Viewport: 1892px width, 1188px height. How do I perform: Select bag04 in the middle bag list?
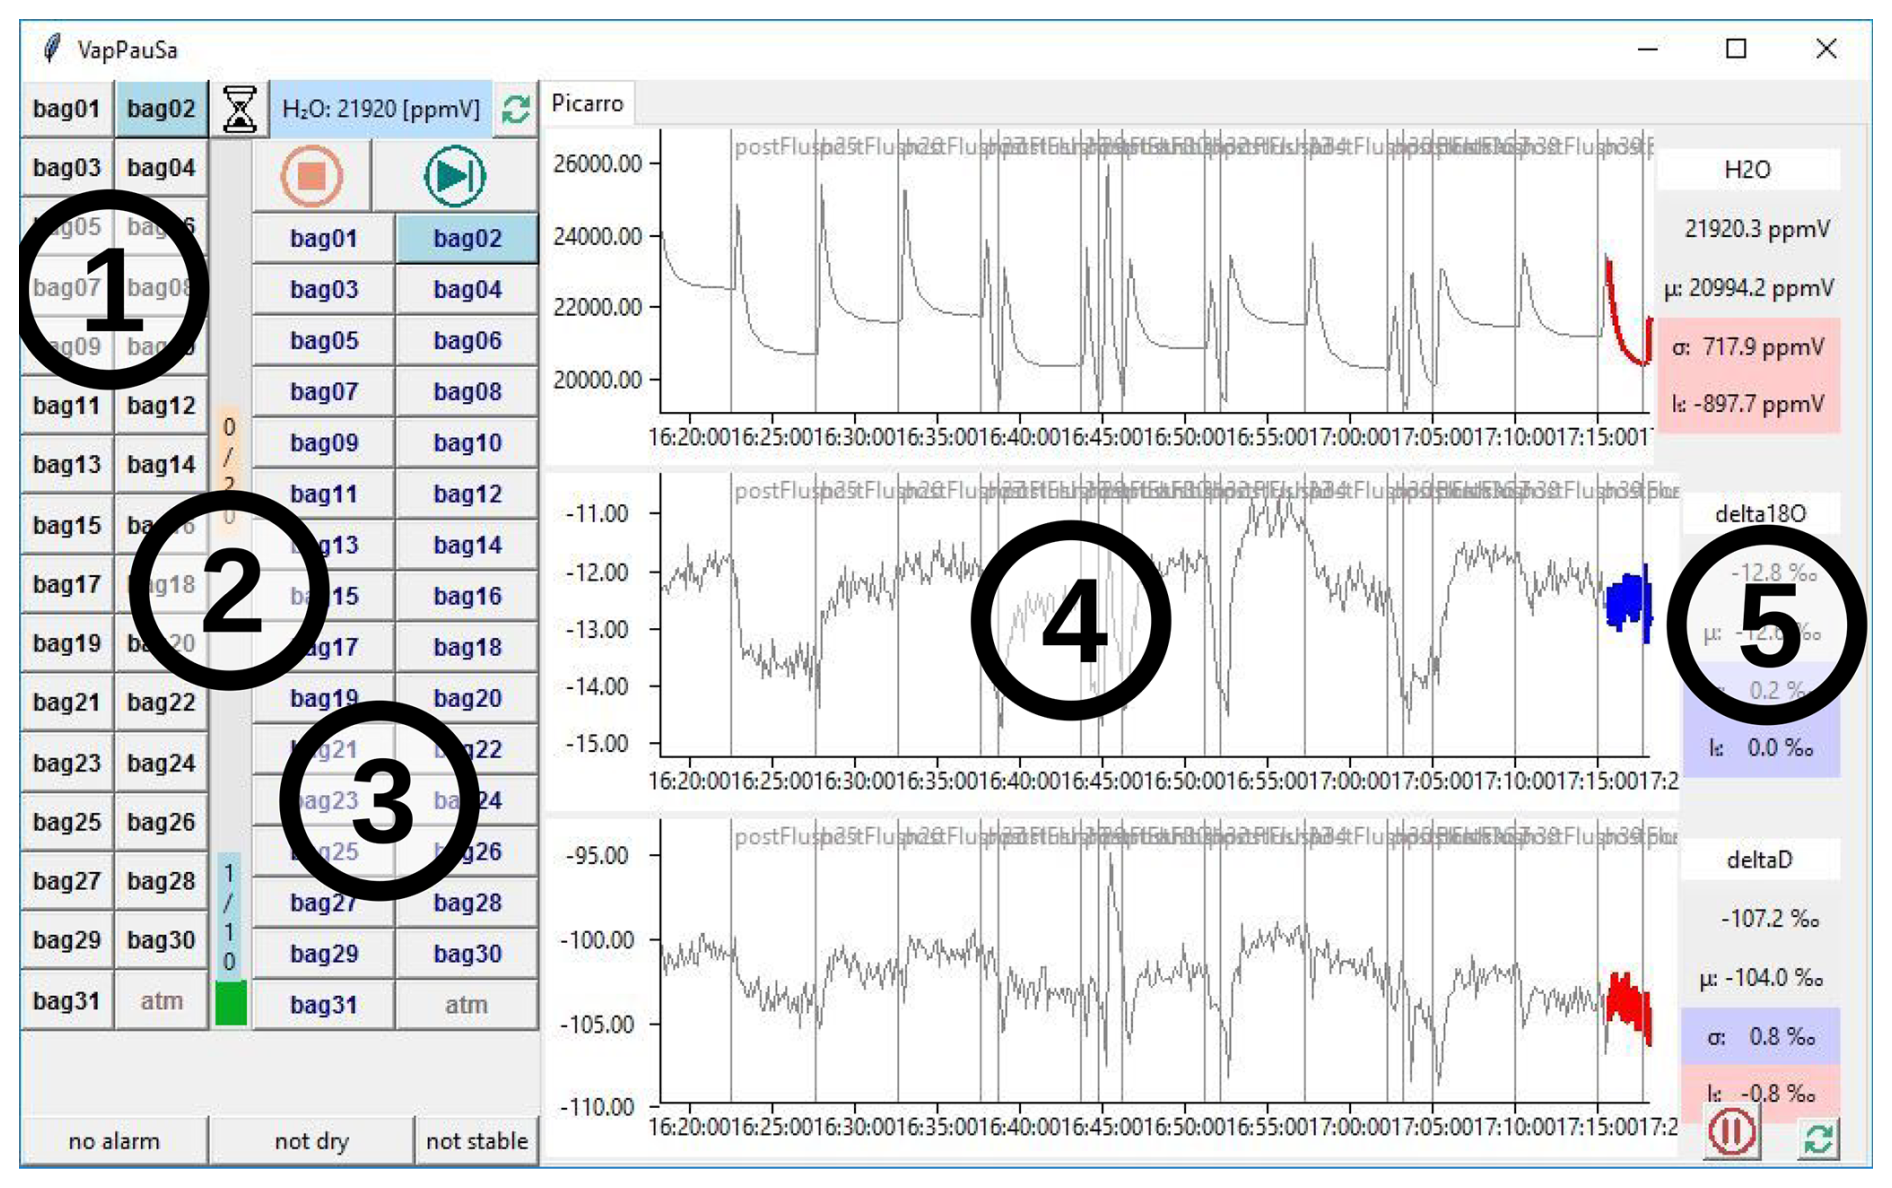pyautogui.click(x=467, y=290)
